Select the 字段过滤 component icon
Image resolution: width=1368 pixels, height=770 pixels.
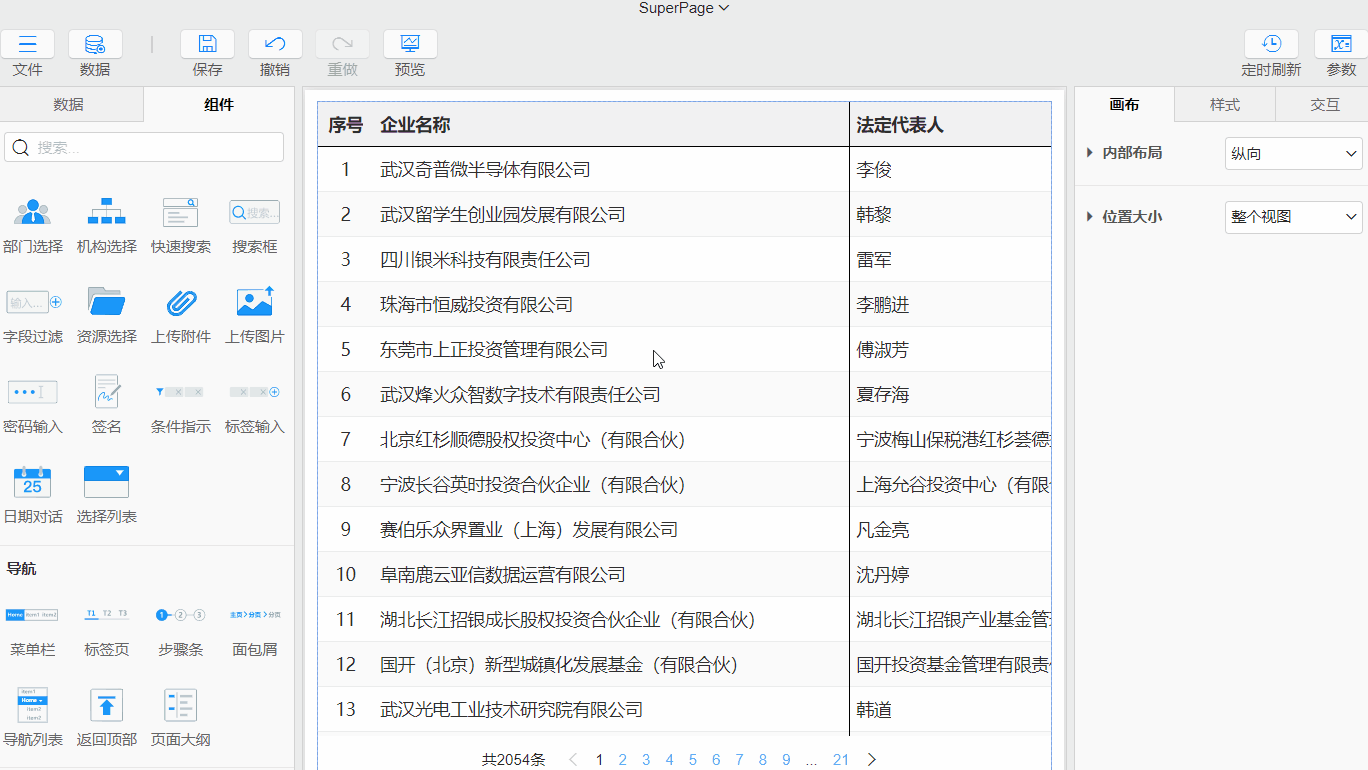[33, 302]
